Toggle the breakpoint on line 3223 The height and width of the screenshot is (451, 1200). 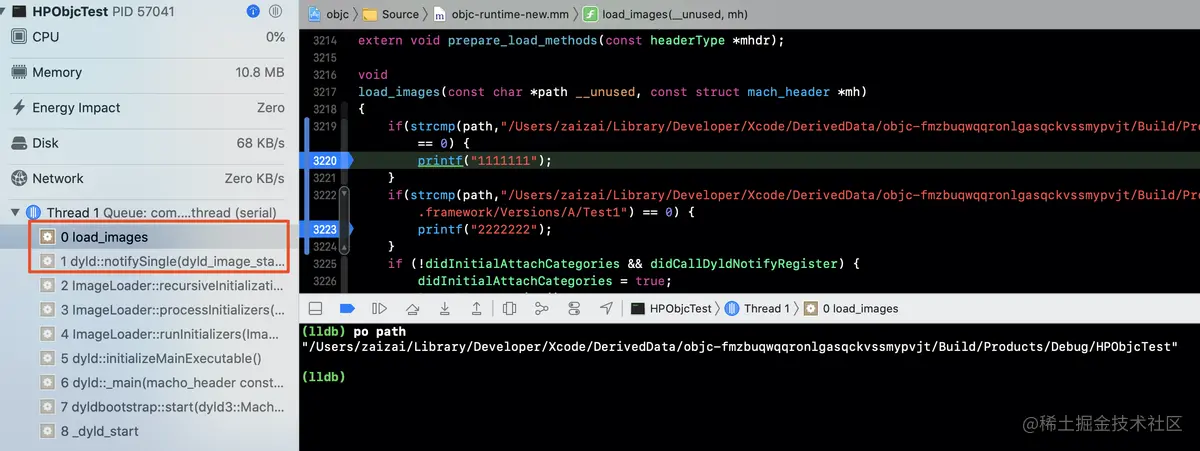tap(328, 229)
